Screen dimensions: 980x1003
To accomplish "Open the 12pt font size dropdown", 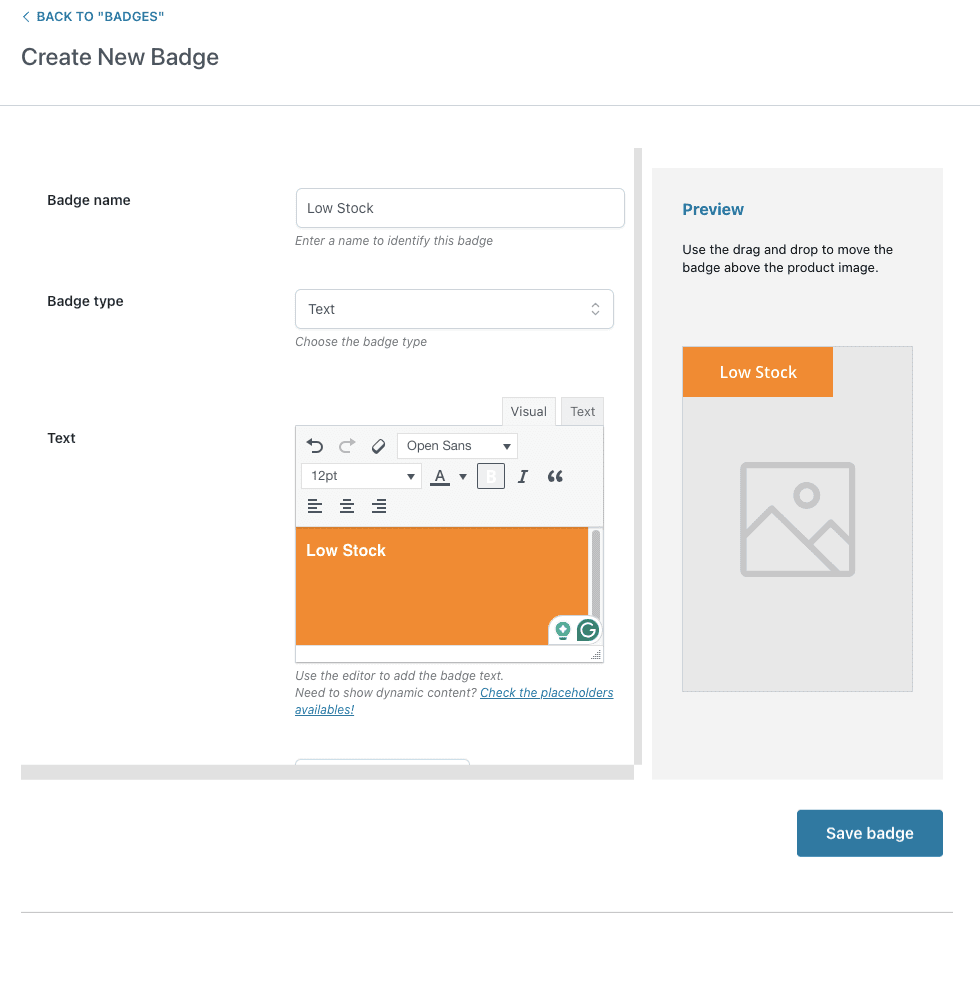I will [361, 476].
